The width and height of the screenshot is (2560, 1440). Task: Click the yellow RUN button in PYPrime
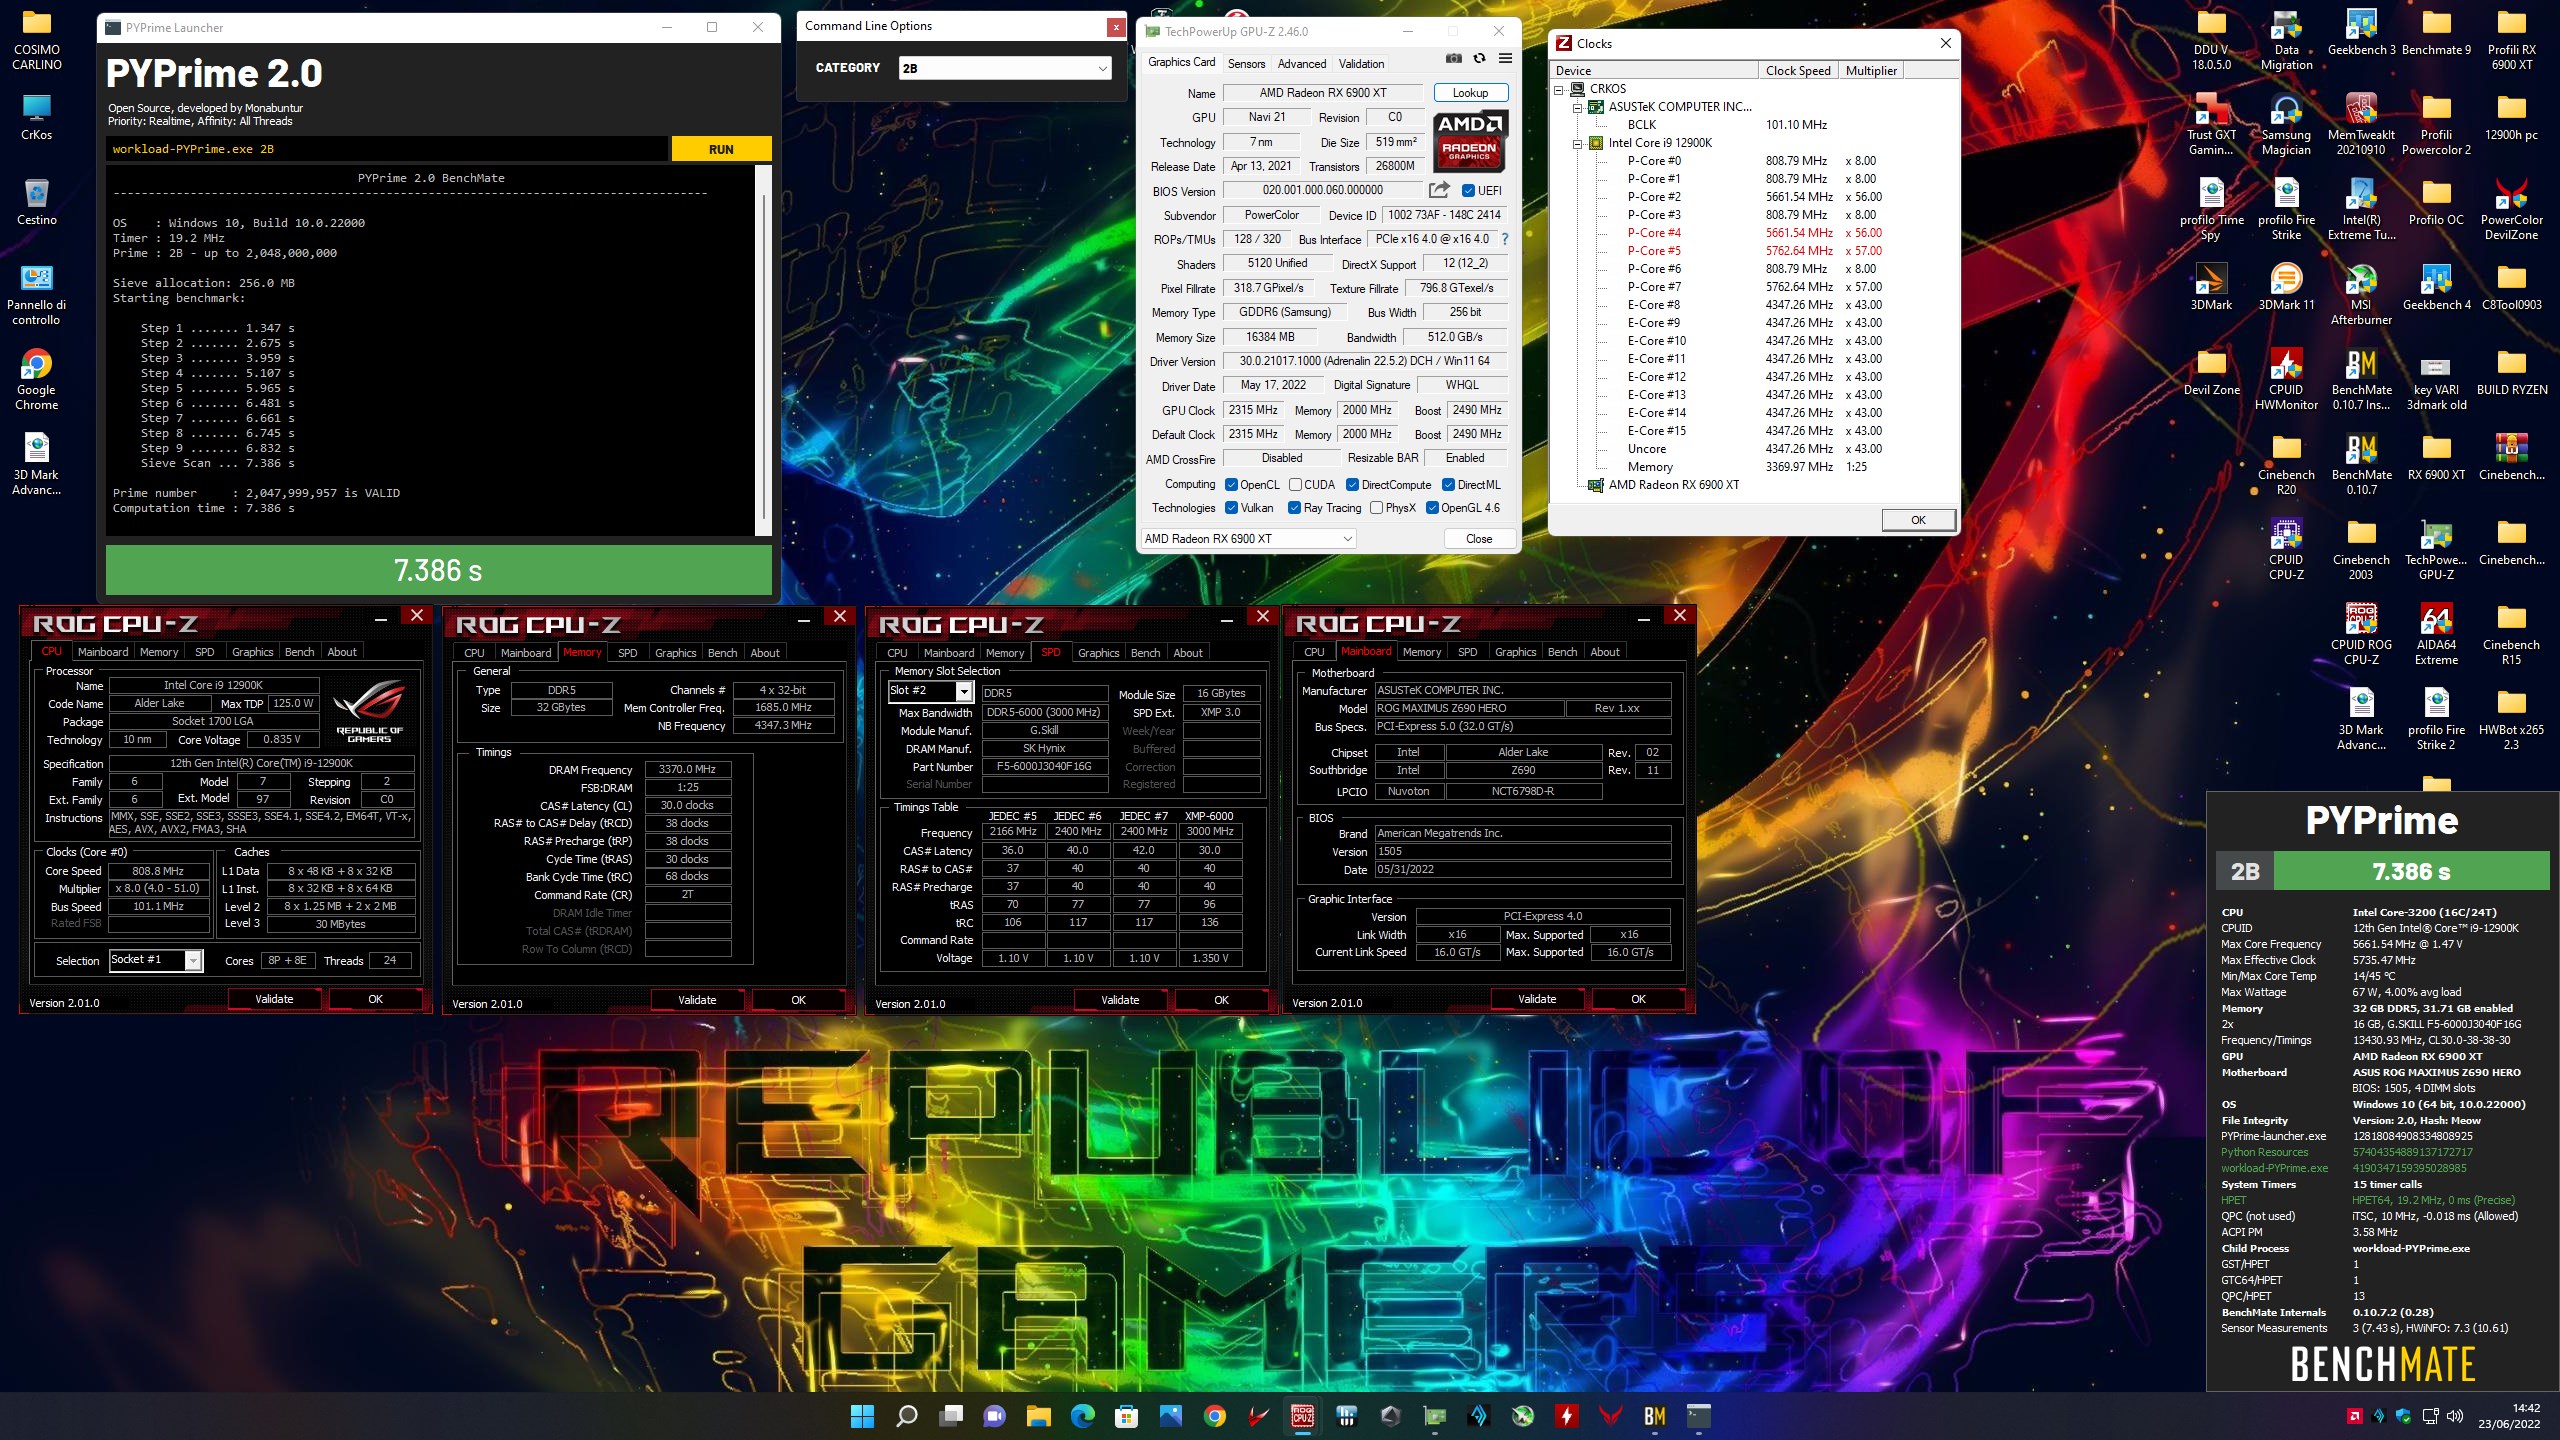(721, 149)
